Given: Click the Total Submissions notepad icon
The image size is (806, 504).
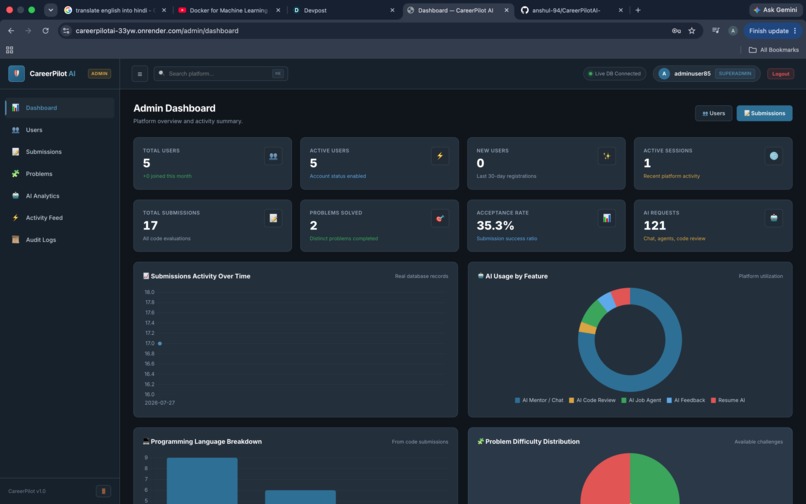Looking at the screenshot, I should tap(273, 218).
